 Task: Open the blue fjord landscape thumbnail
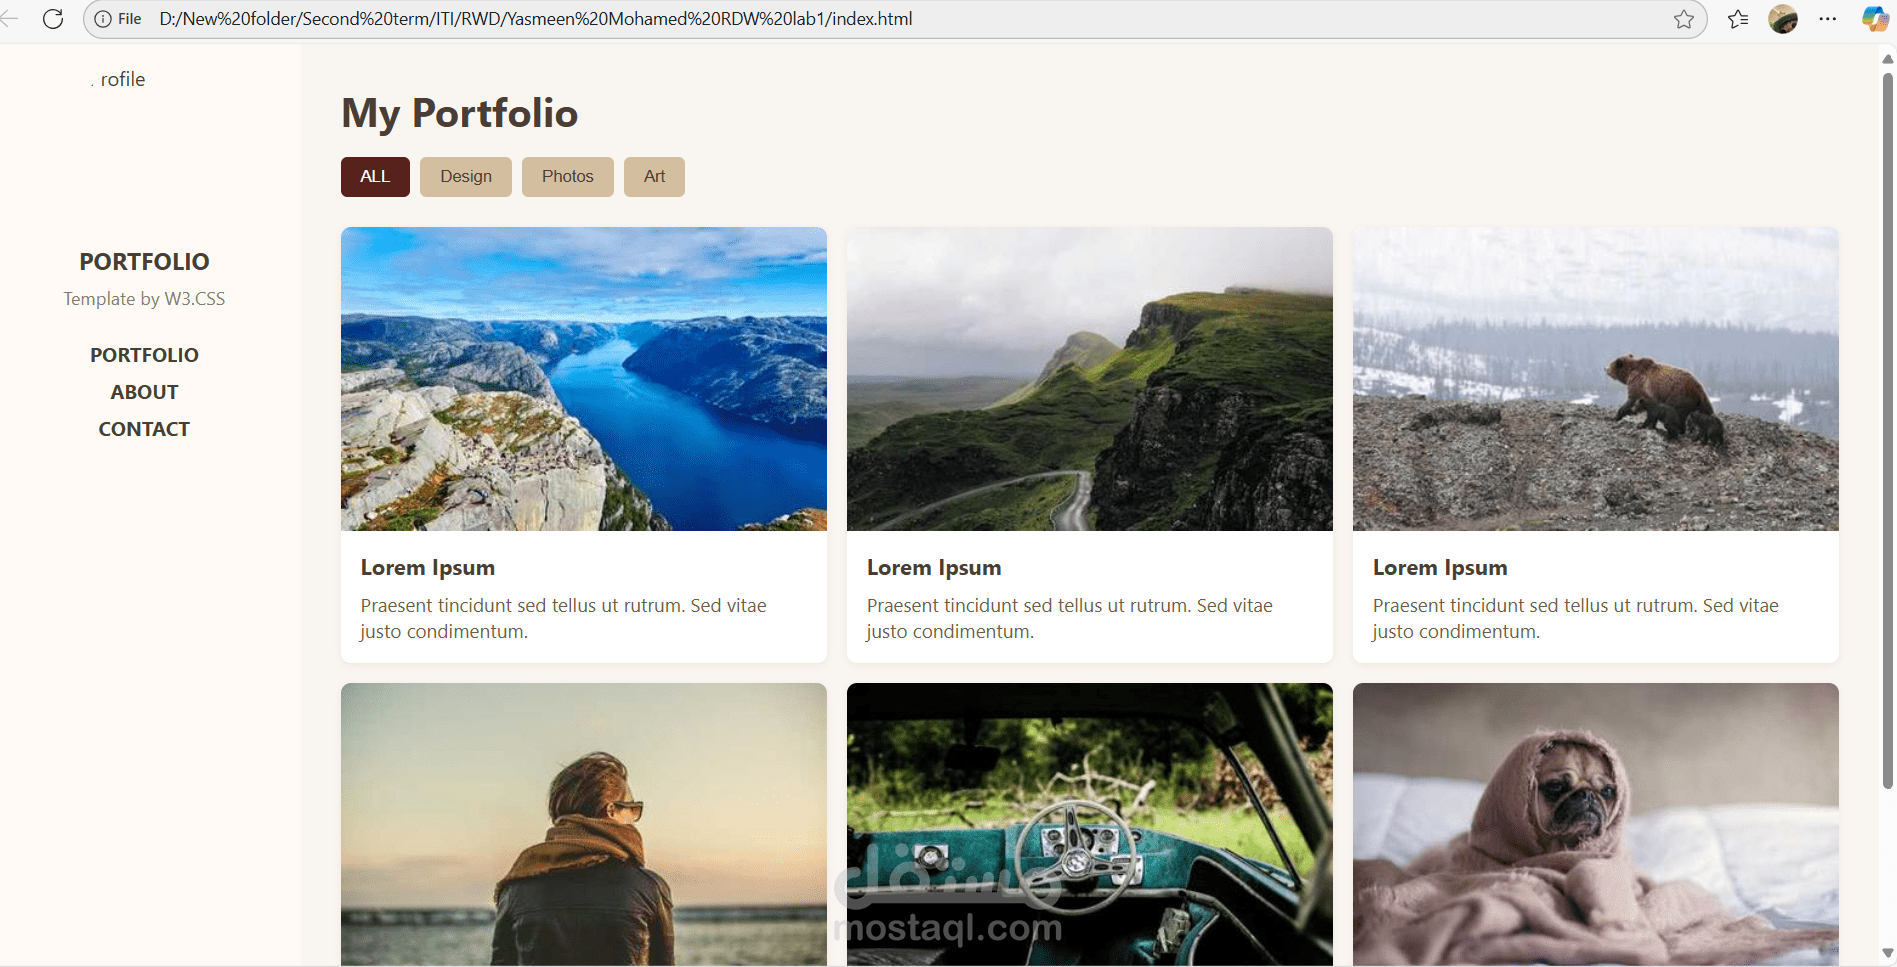click(584, 379)
